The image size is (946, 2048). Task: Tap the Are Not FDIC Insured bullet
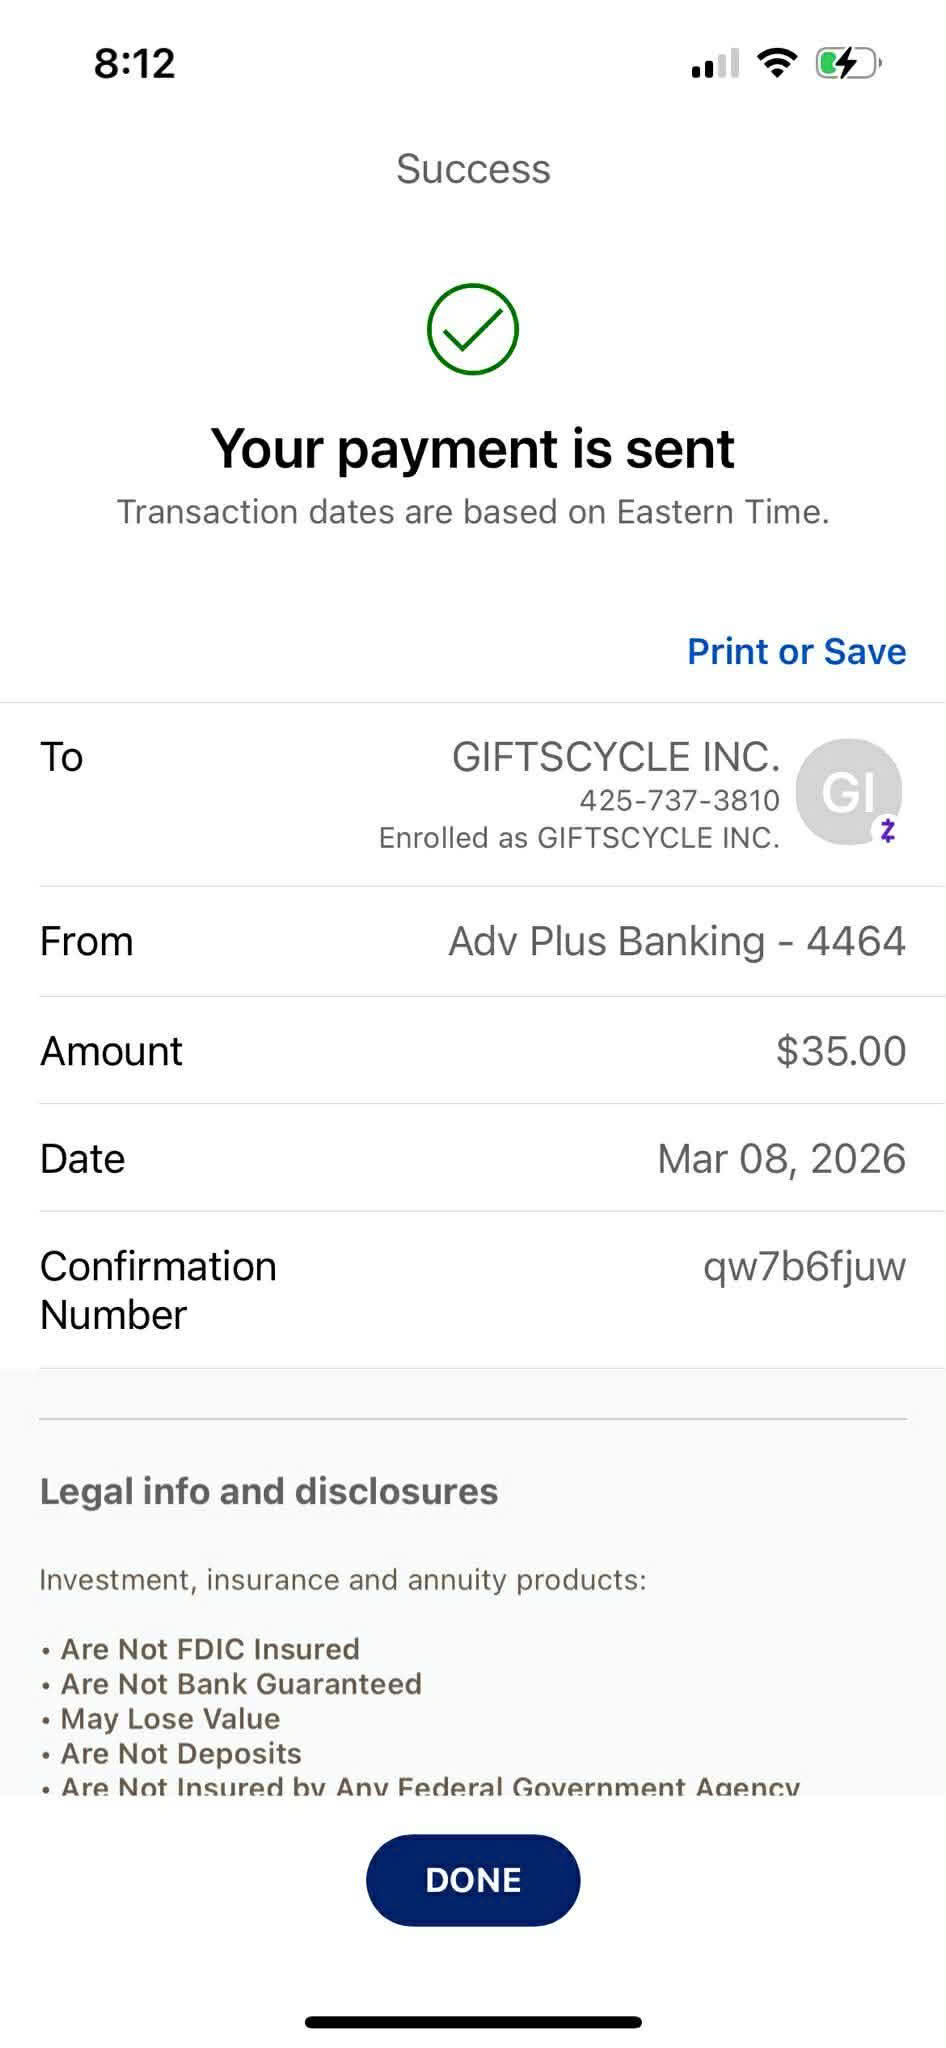coord(209,1649)
